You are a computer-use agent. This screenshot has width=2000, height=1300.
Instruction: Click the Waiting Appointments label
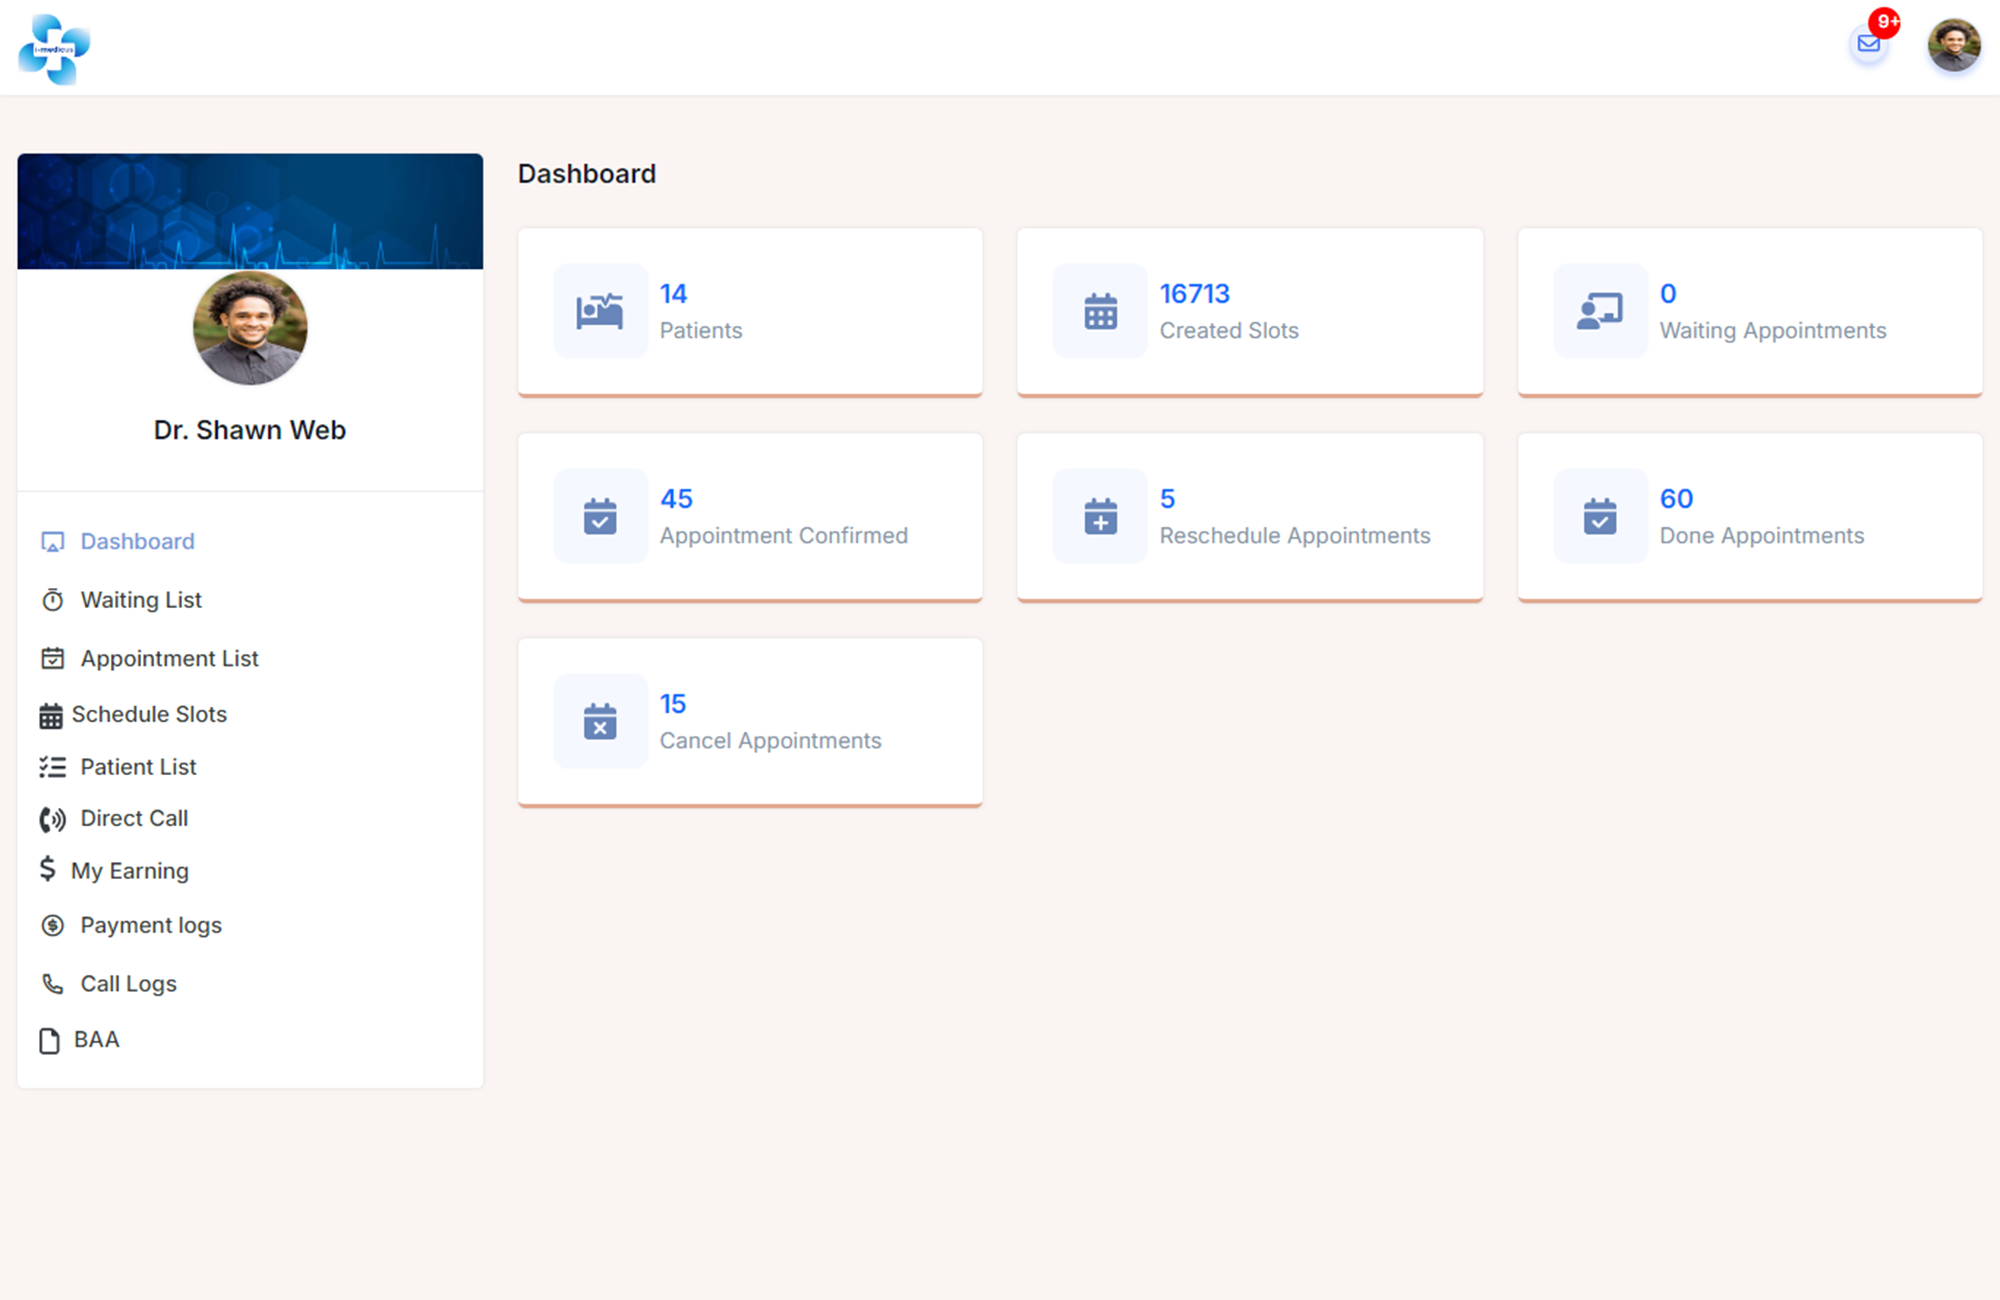[1773, 331]
